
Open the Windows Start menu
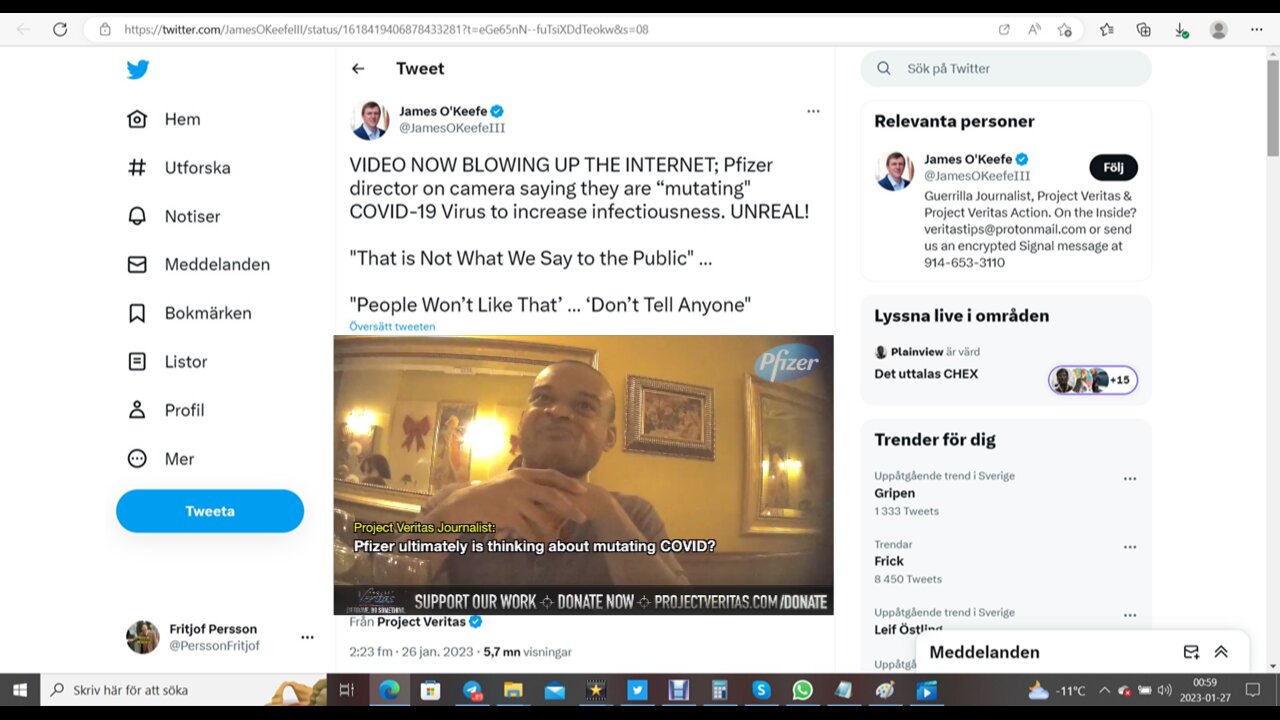20,690
